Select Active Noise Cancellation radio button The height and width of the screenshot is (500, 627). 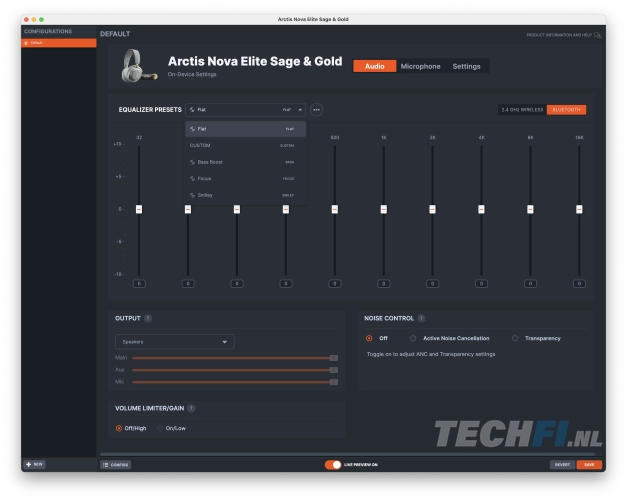[x=413, y=338]
